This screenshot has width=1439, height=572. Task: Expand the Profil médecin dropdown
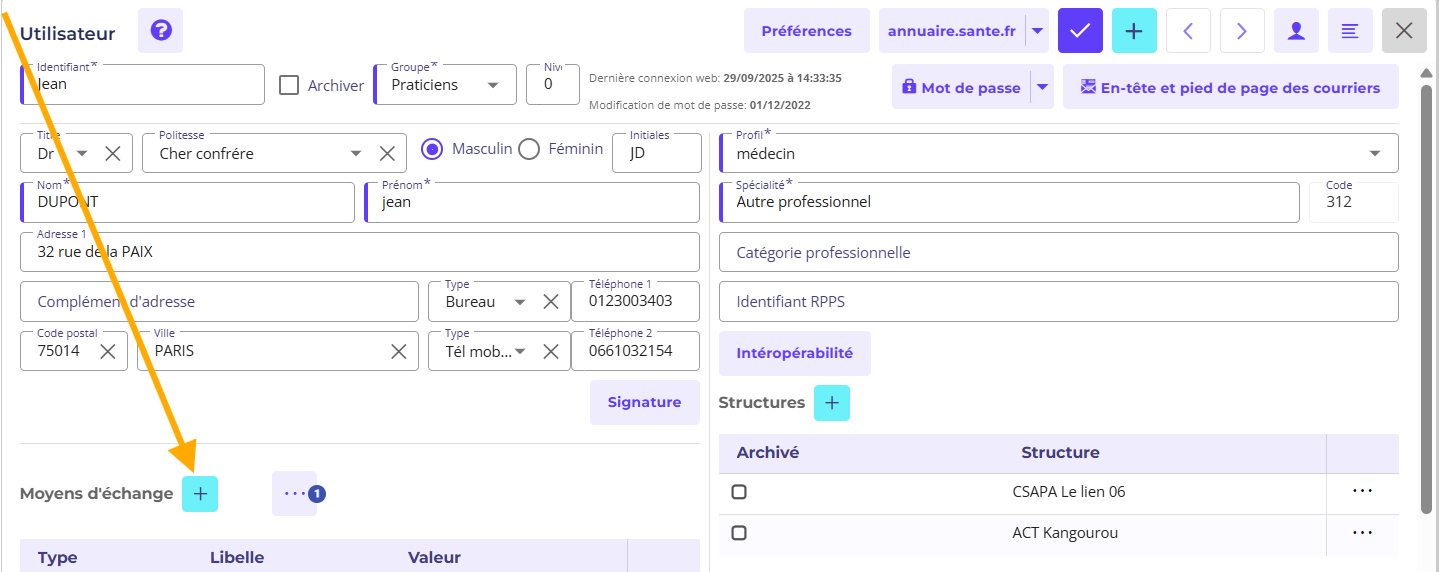(x=1375, y=154)
